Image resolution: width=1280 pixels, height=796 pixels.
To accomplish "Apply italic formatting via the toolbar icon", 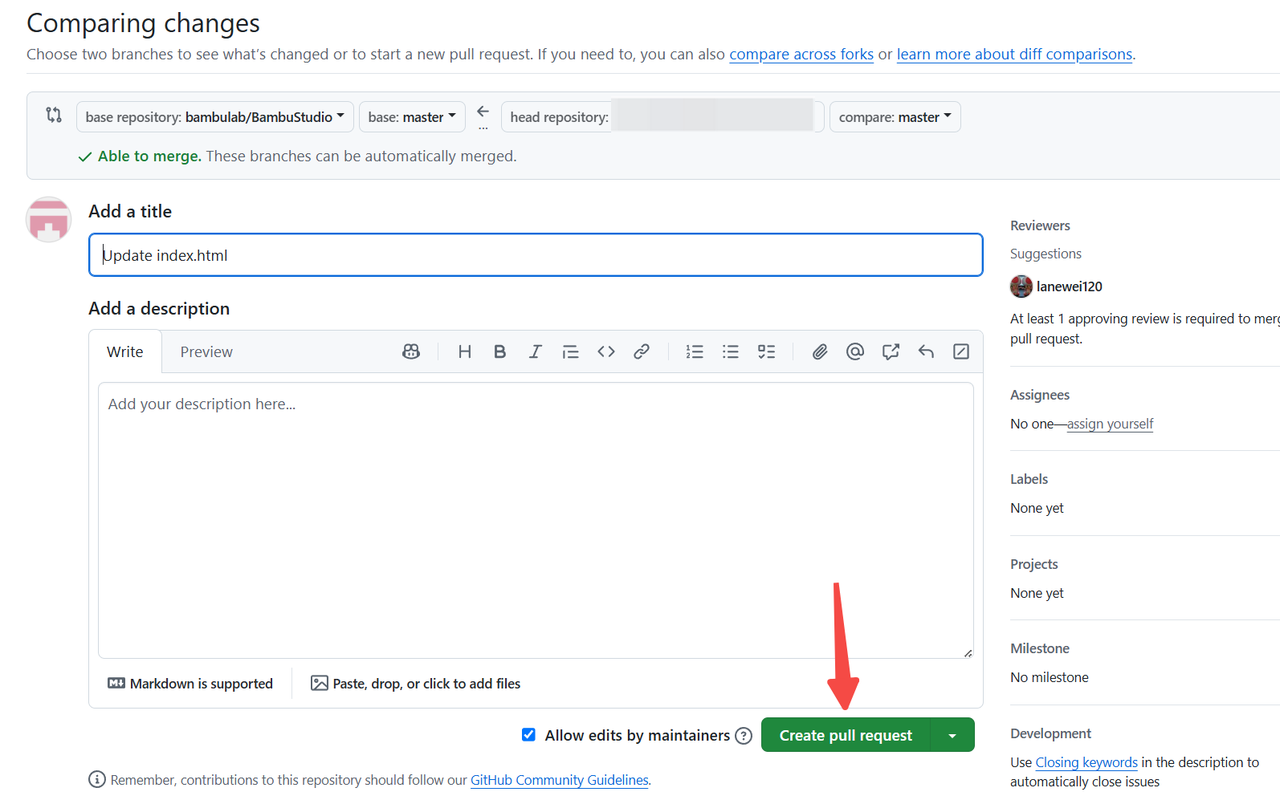I will point(535,352).
